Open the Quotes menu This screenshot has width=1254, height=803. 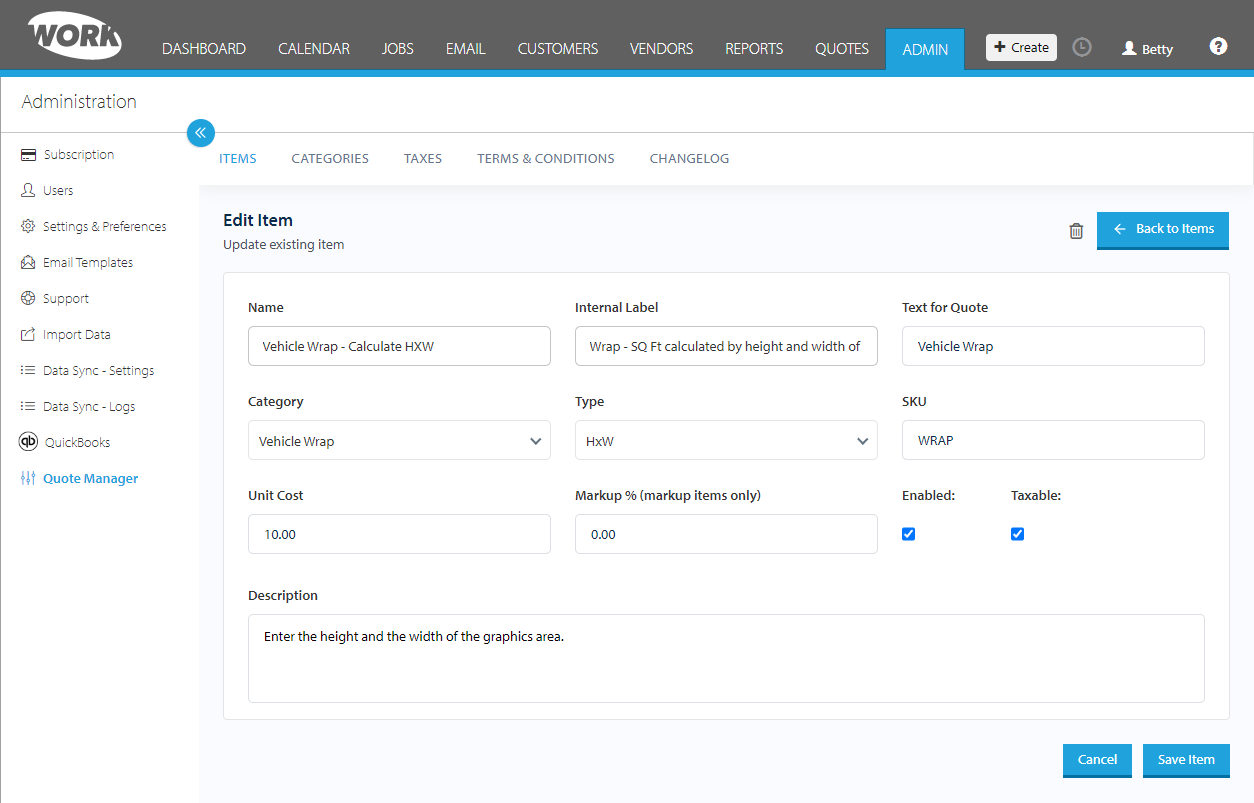[x=842, y=48]
